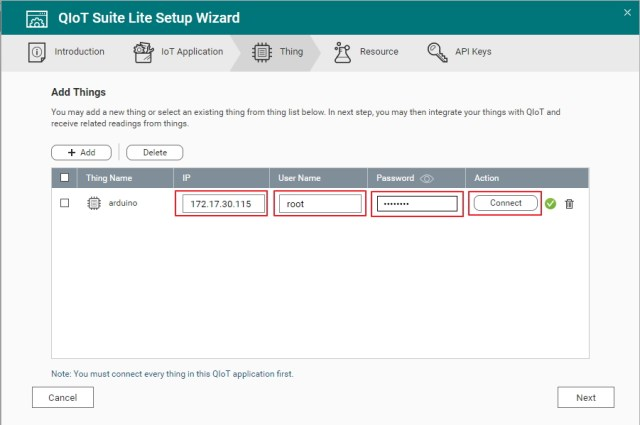Screen dimensions: 640x425
Task: Click the green connection status checkmark
Action: pos(551,204)
